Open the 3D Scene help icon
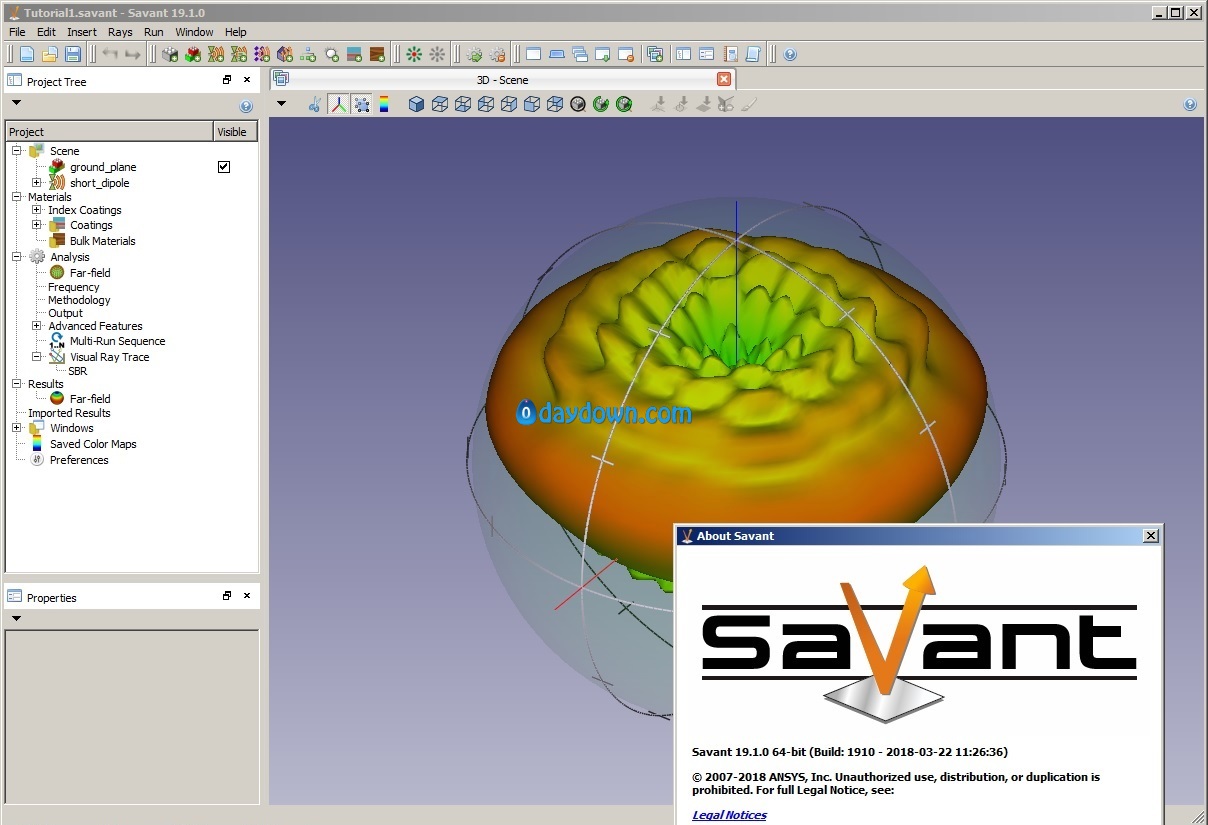 coord(1190,104)
